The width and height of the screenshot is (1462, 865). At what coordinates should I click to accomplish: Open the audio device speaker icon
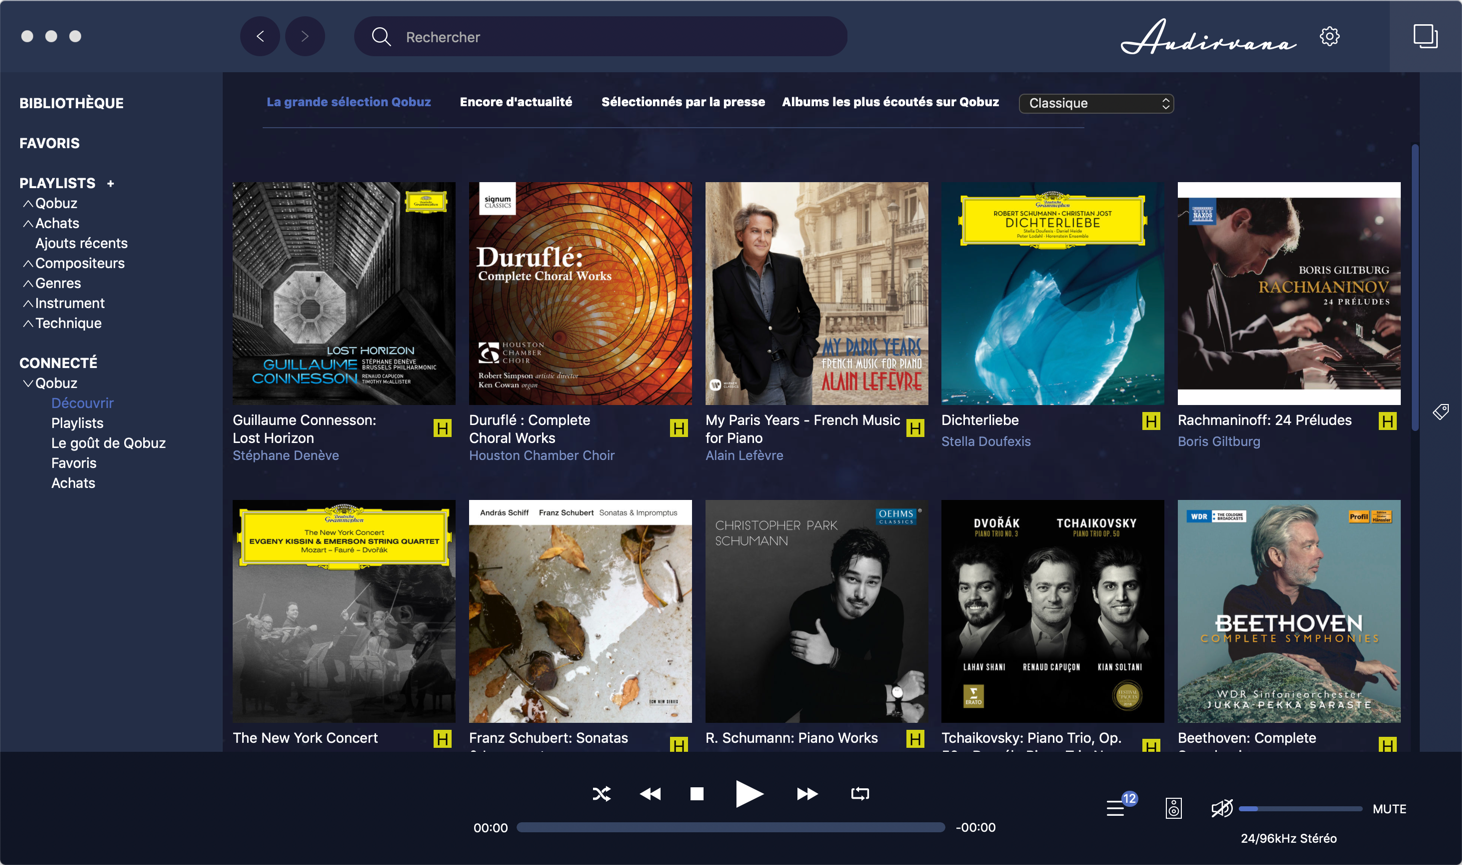[1174, 808]
